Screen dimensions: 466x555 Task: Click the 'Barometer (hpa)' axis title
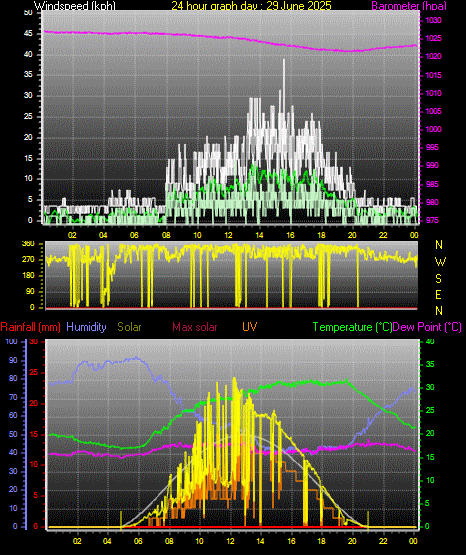[x=409, y=6]
